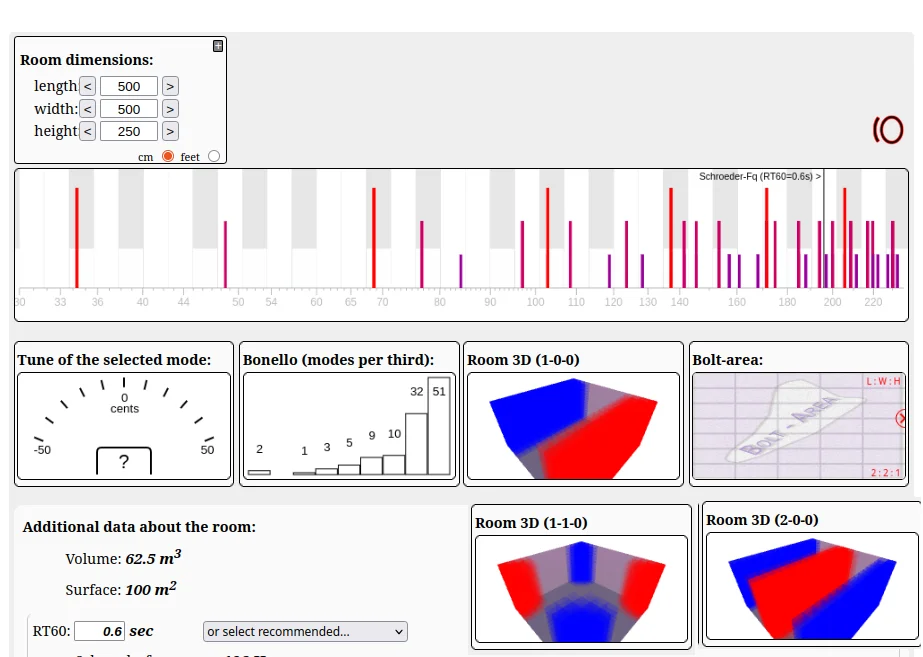Click the RT60 seconds input field
Viewport: 923px width, 657px height.
point(99,631)
